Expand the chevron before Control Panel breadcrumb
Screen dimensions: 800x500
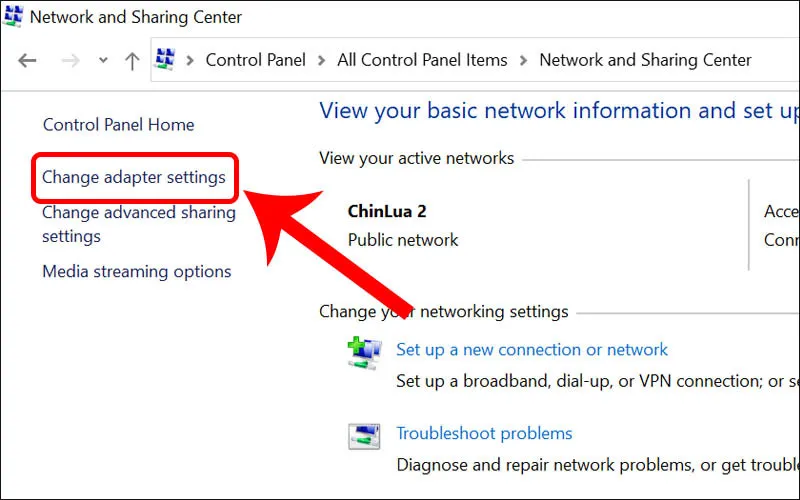point(190,60)
